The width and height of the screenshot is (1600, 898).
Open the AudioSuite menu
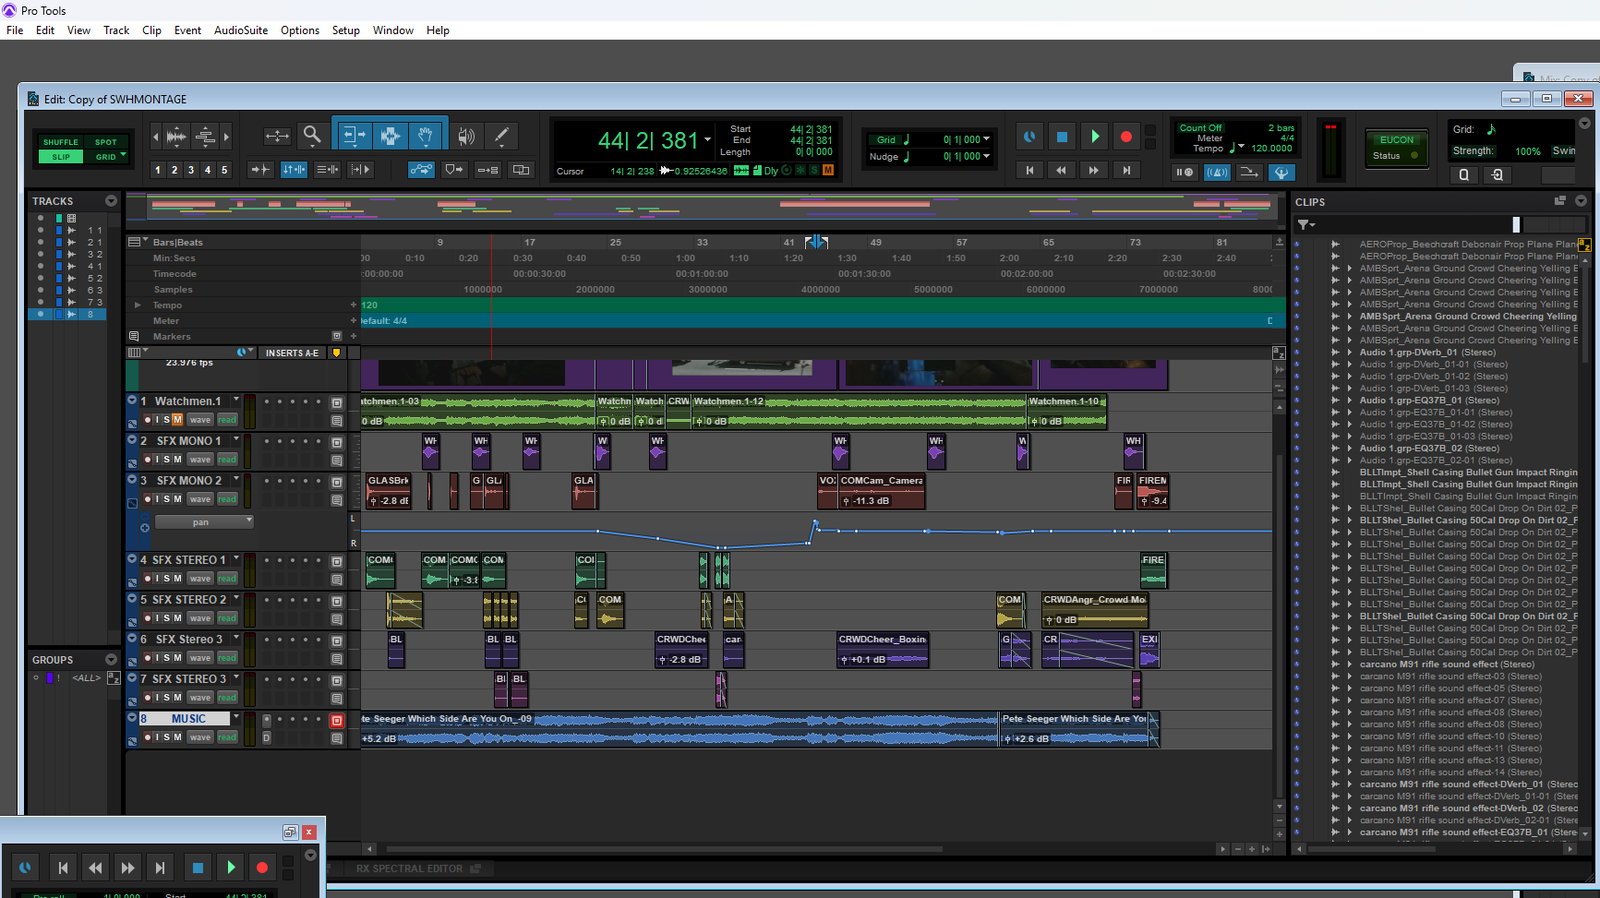pos(241,30)
